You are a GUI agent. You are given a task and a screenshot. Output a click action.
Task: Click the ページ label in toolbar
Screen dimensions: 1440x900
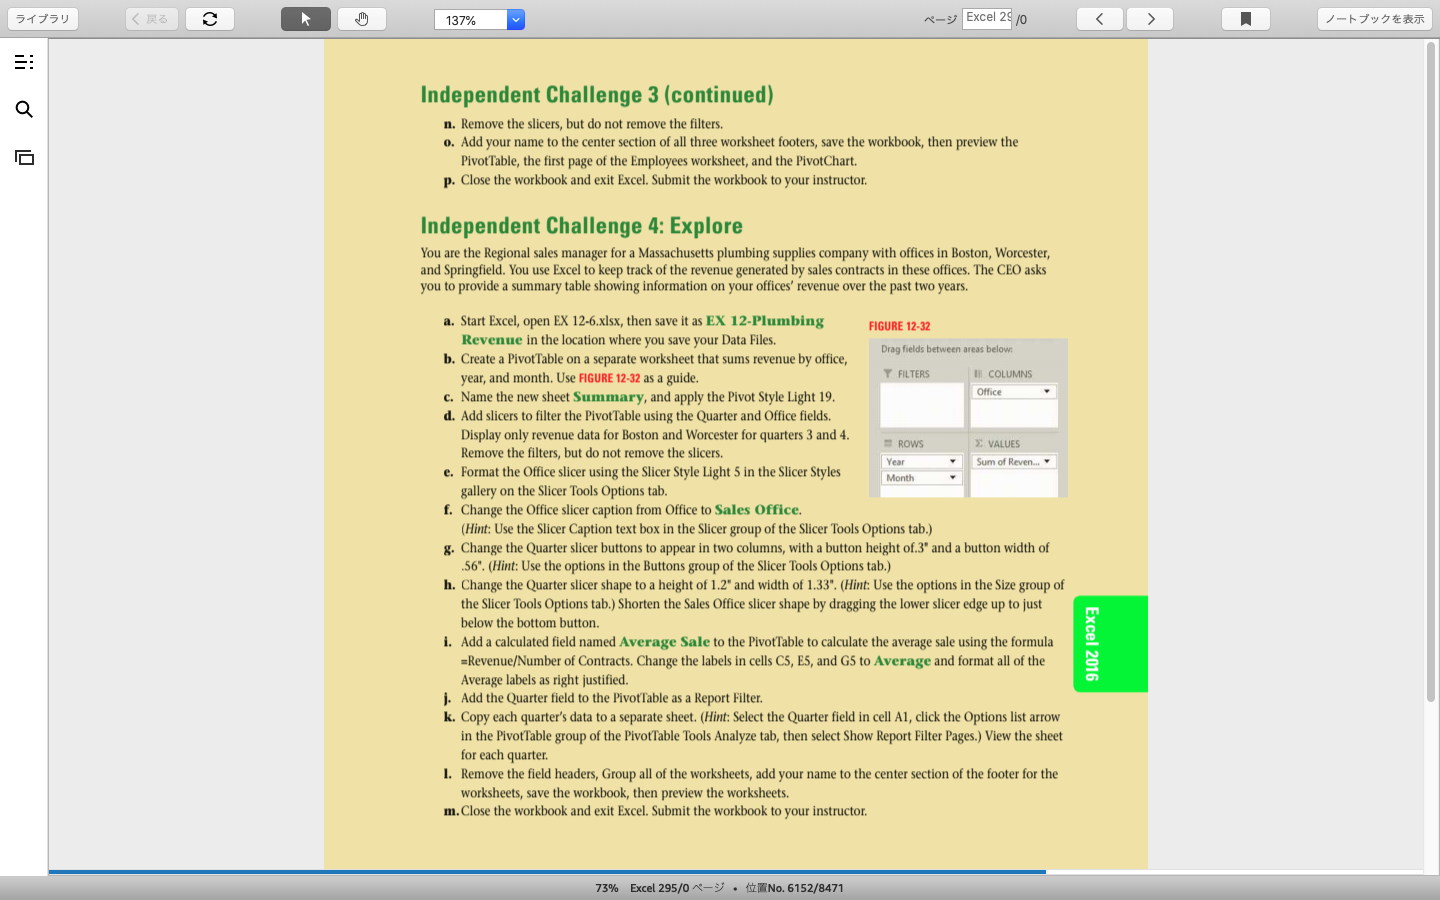pyautogui.click(x=940, y=20)
